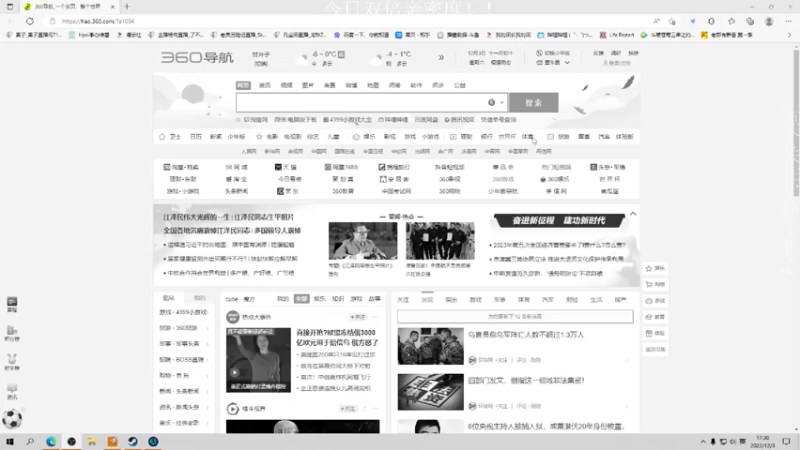Open the browser profile avatar icon
The height and width of the screenshot is (450, 800).
click(x=769, y=21)
